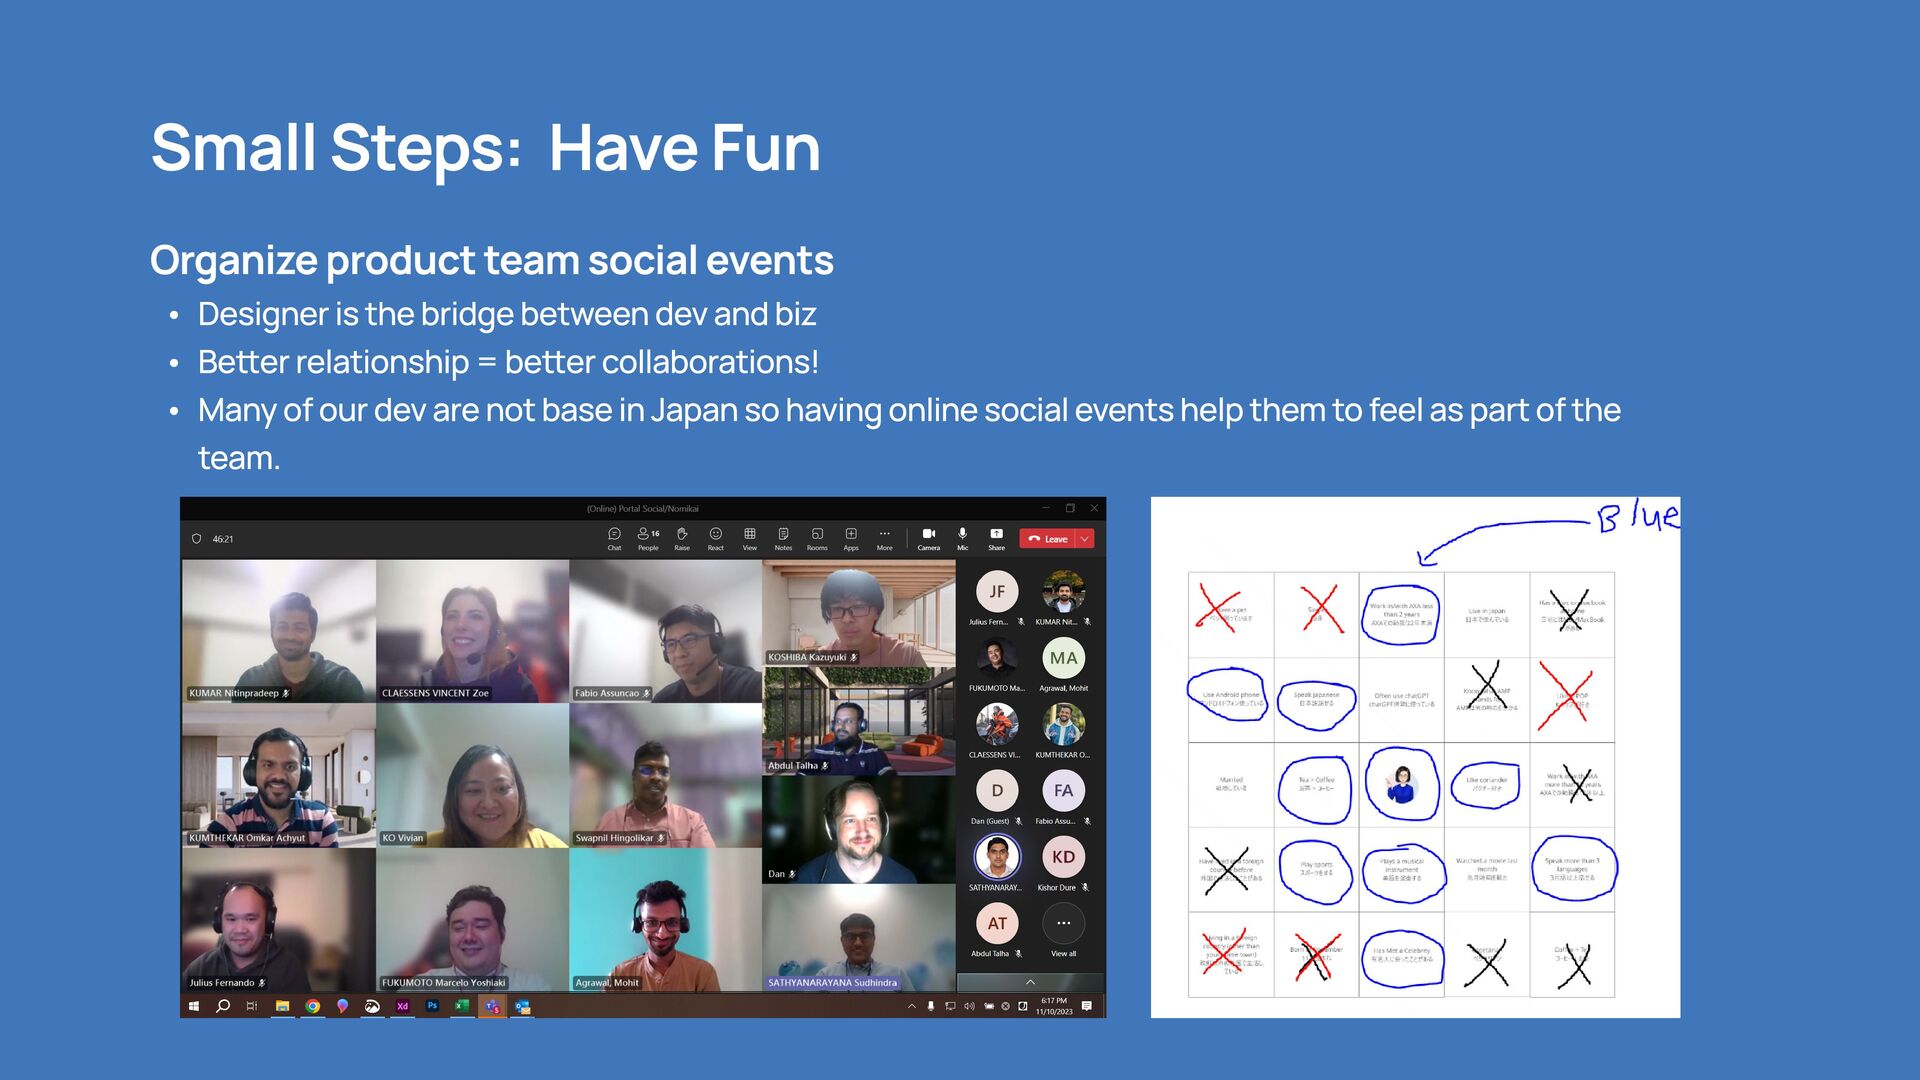Expand the participant strip chevron arrow

[1030, 982]
